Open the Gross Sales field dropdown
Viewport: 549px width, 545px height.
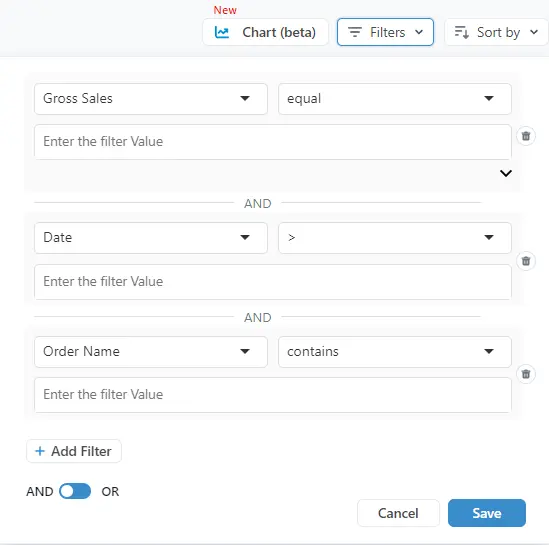pos(151,99)
